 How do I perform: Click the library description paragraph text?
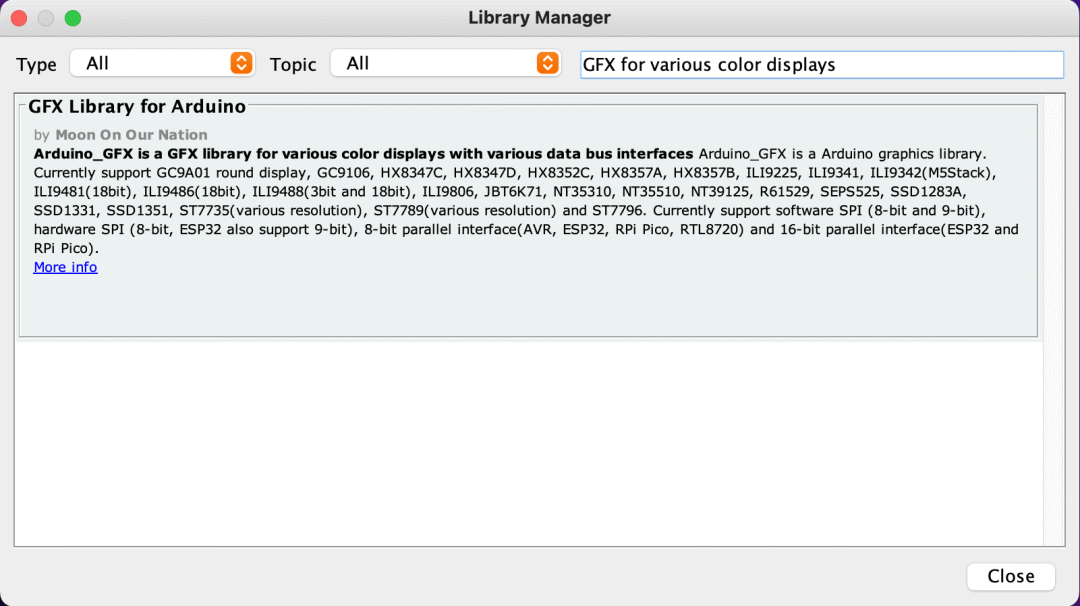[526, 201]
